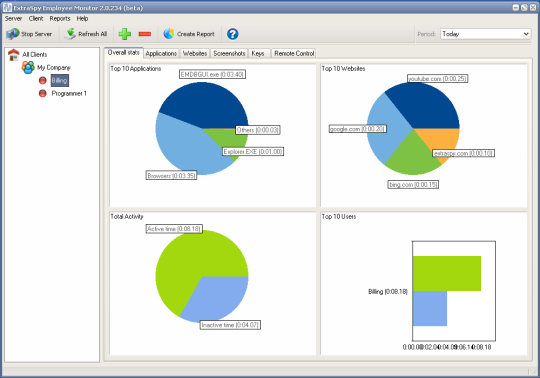540x378 pixels.
Task: Click the Browsers [0:03:35] label
Action: (172, 176)
